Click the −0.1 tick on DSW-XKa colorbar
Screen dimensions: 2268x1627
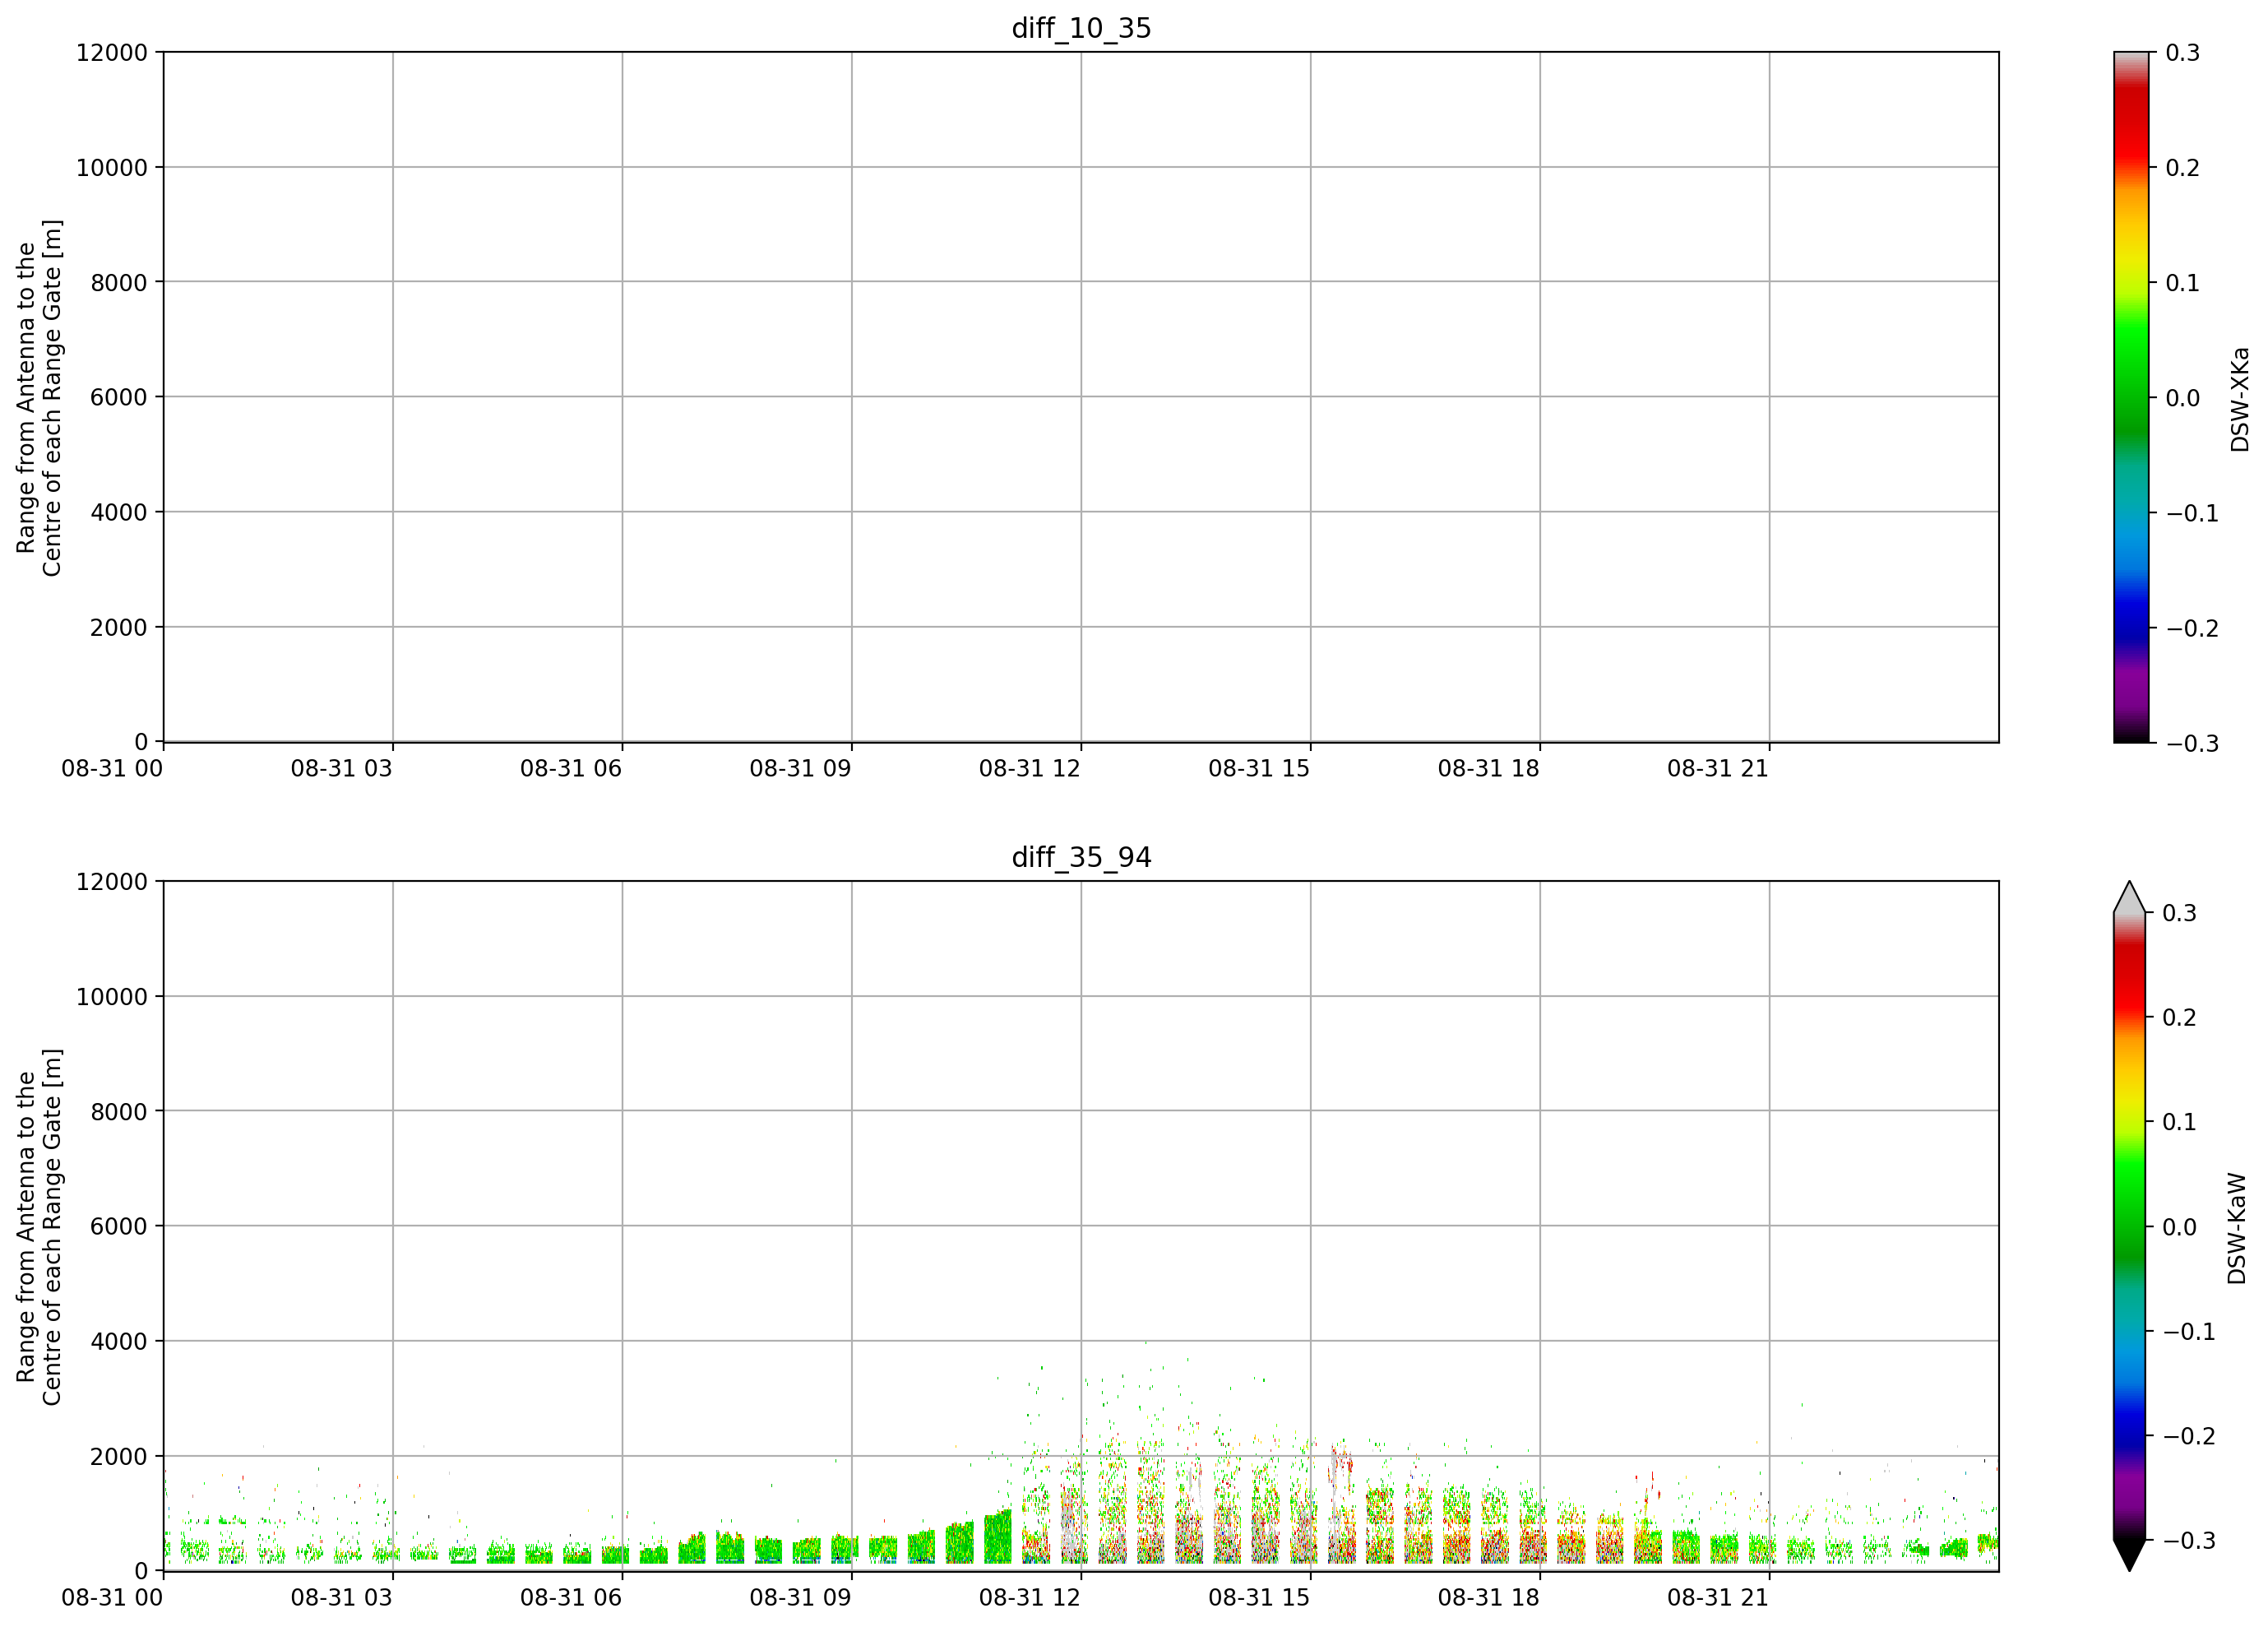(x=2193, y=513)
